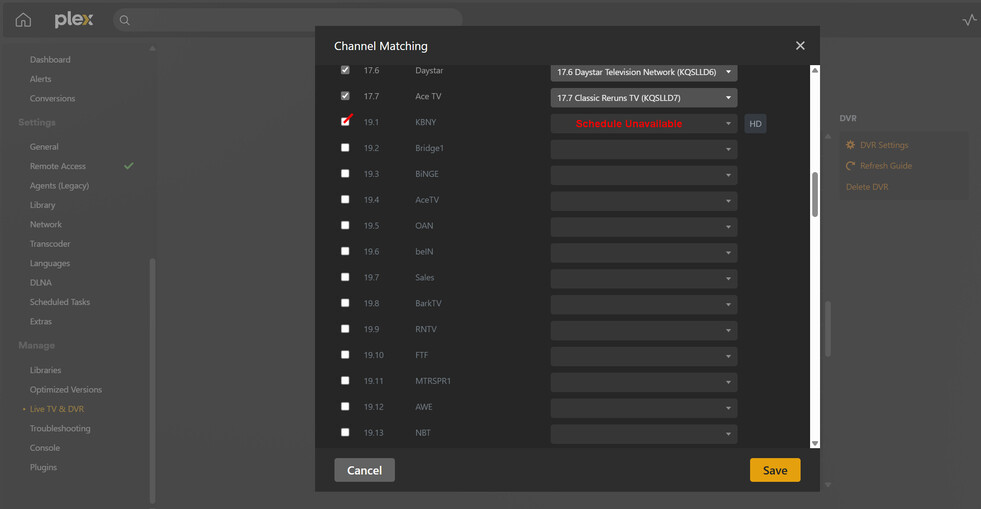This screenshot has height=509, width=981.
Task: Open the guide dropdown for AceTV
Action: (x=644, y=201)
